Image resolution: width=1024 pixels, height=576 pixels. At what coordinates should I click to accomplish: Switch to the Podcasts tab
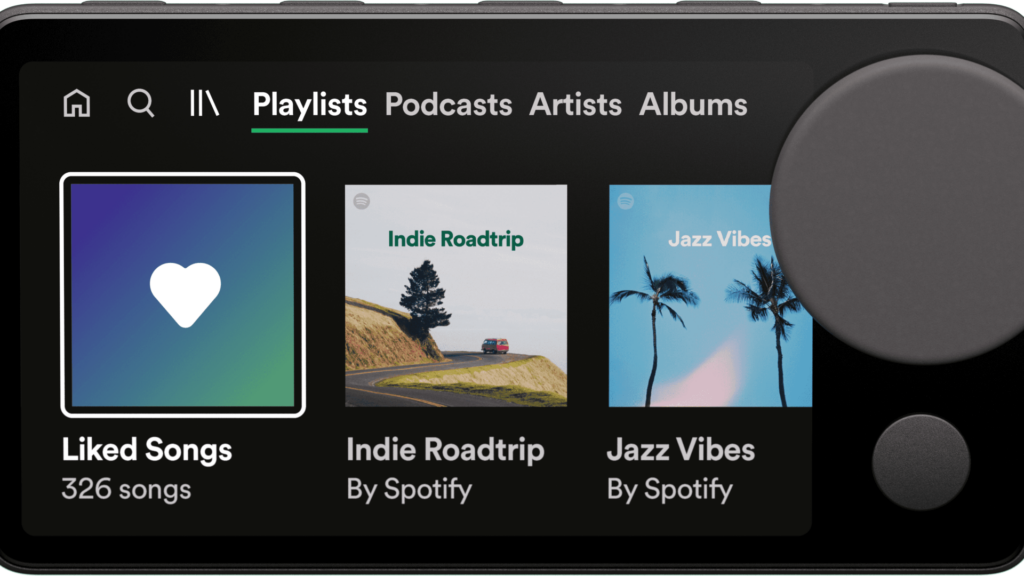[448, 104]
